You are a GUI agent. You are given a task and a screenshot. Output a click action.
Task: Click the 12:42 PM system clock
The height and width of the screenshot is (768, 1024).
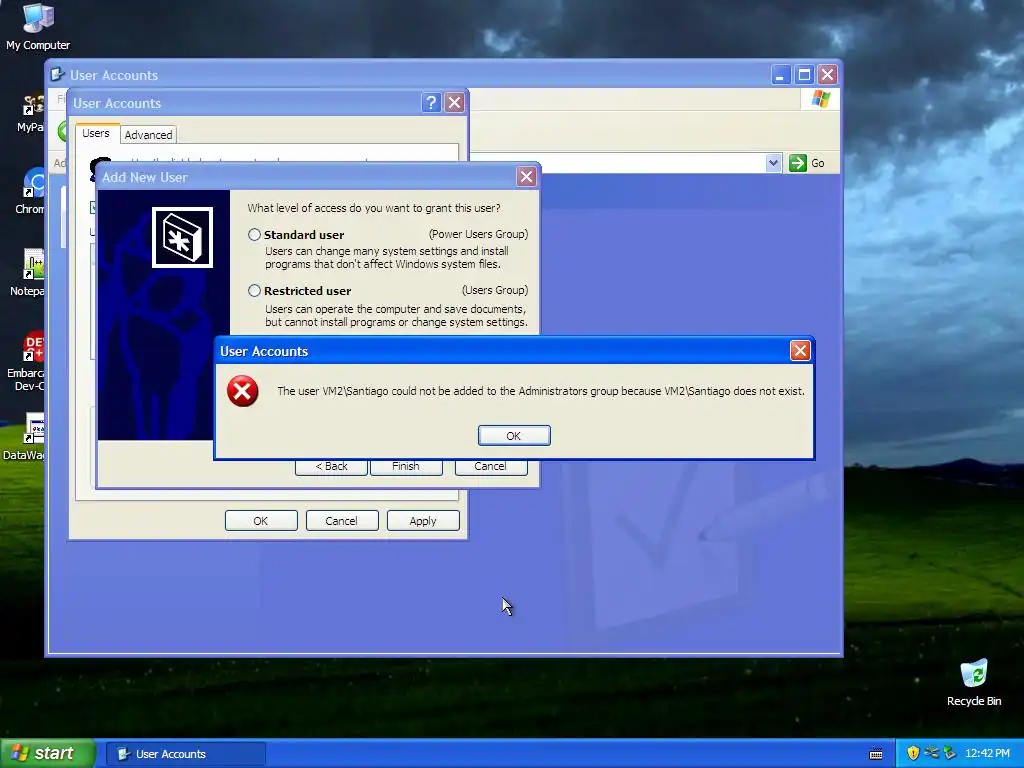point(987,754)
